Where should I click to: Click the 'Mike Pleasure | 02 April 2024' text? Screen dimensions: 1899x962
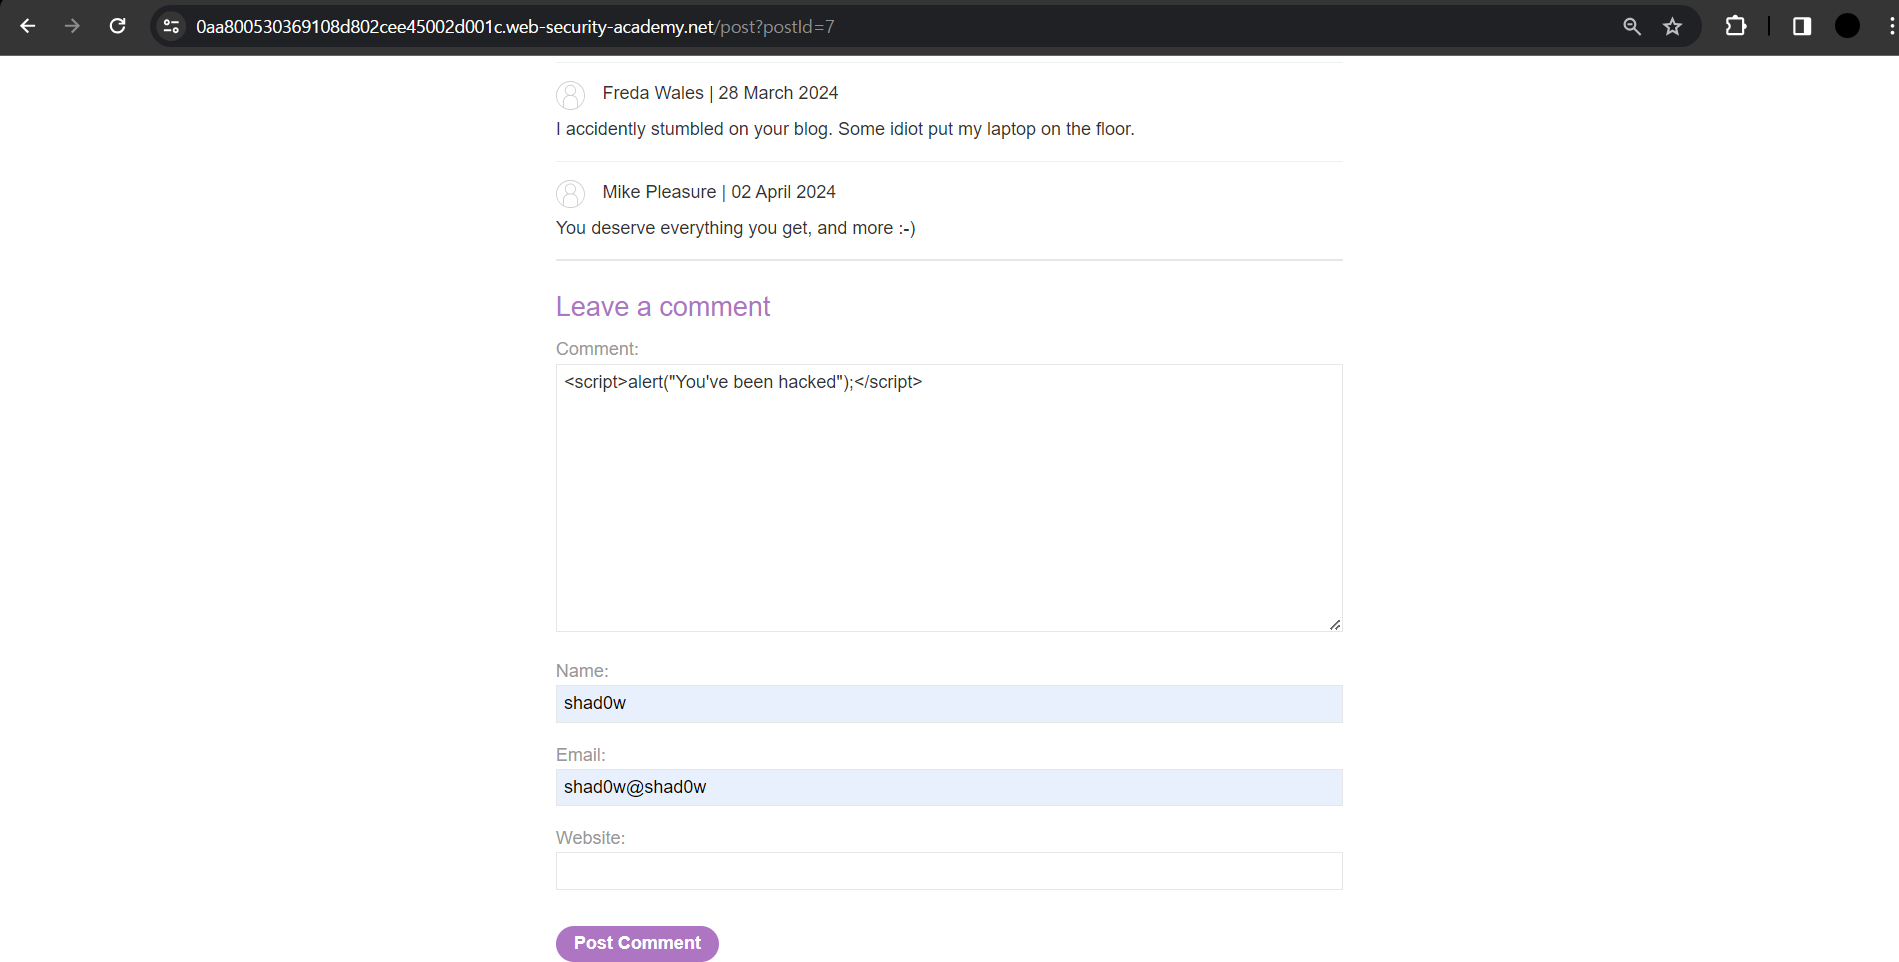719,192
